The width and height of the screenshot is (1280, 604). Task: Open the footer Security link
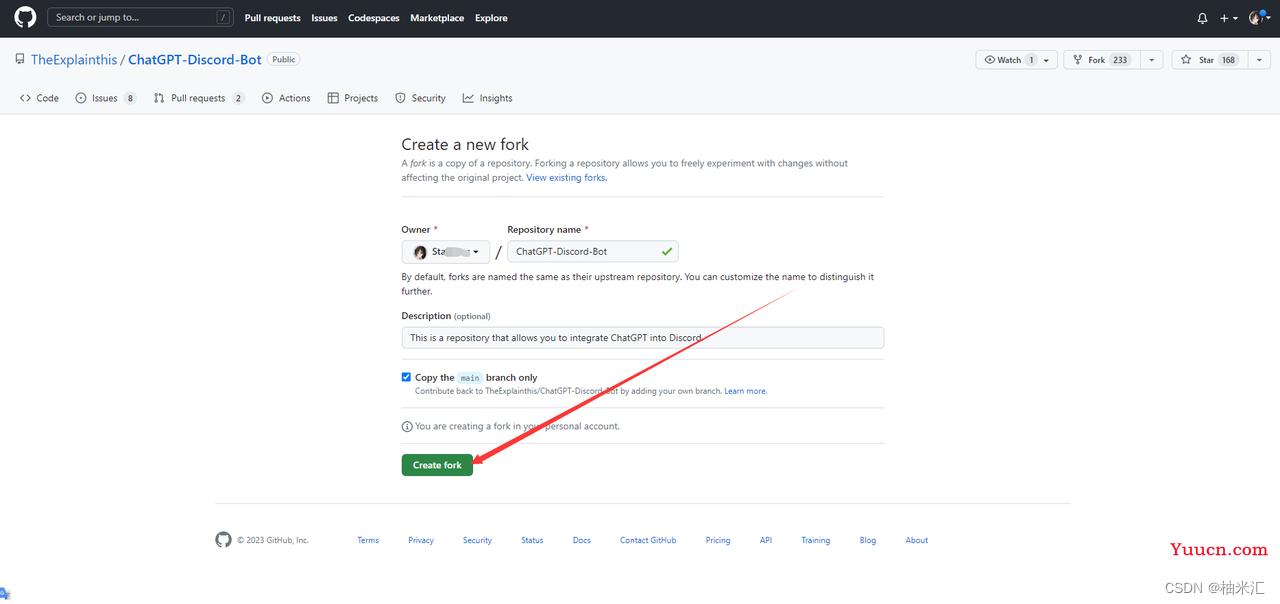coord(477,540)
